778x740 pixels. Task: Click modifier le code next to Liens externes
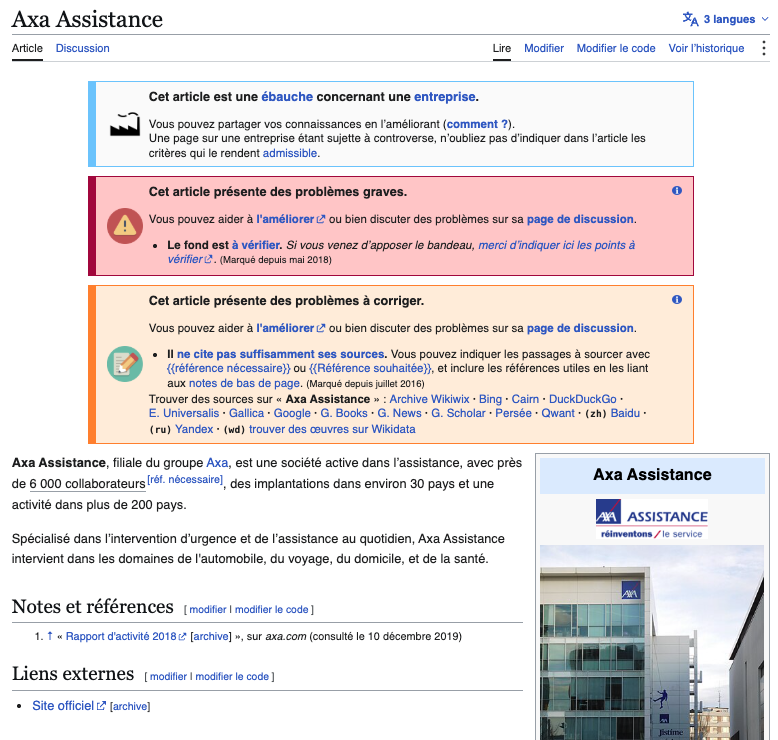pos(232,676)
